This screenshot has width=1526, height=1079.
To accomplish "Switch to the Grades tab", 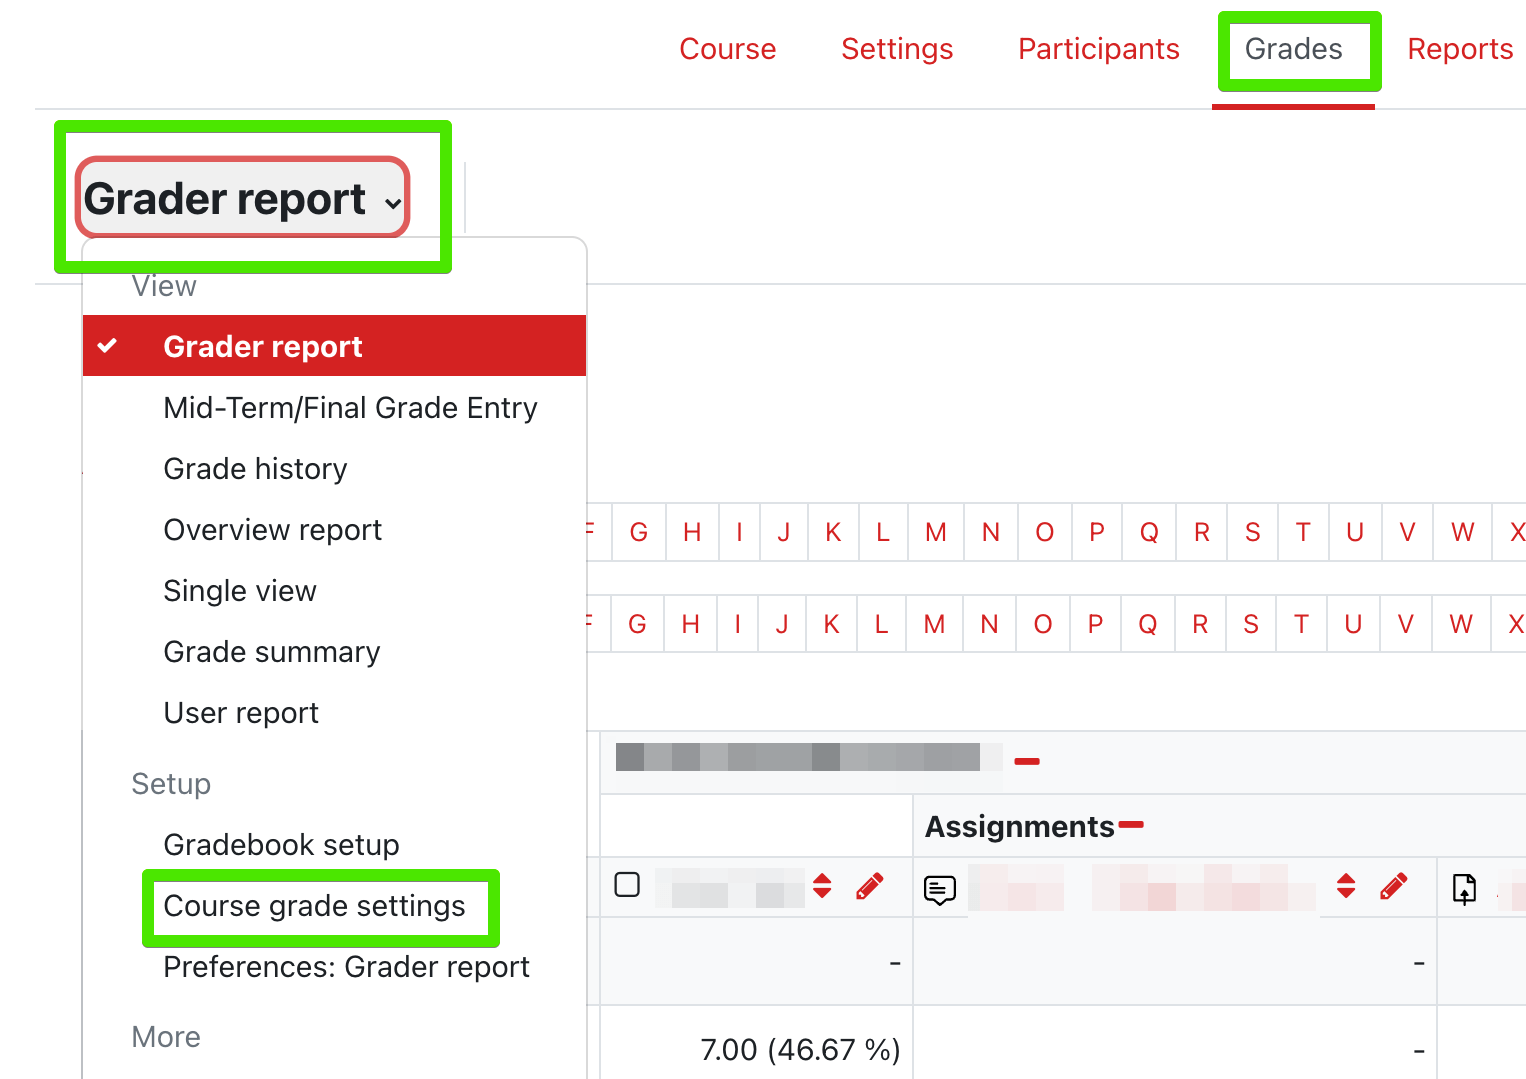I will 1293,48.
